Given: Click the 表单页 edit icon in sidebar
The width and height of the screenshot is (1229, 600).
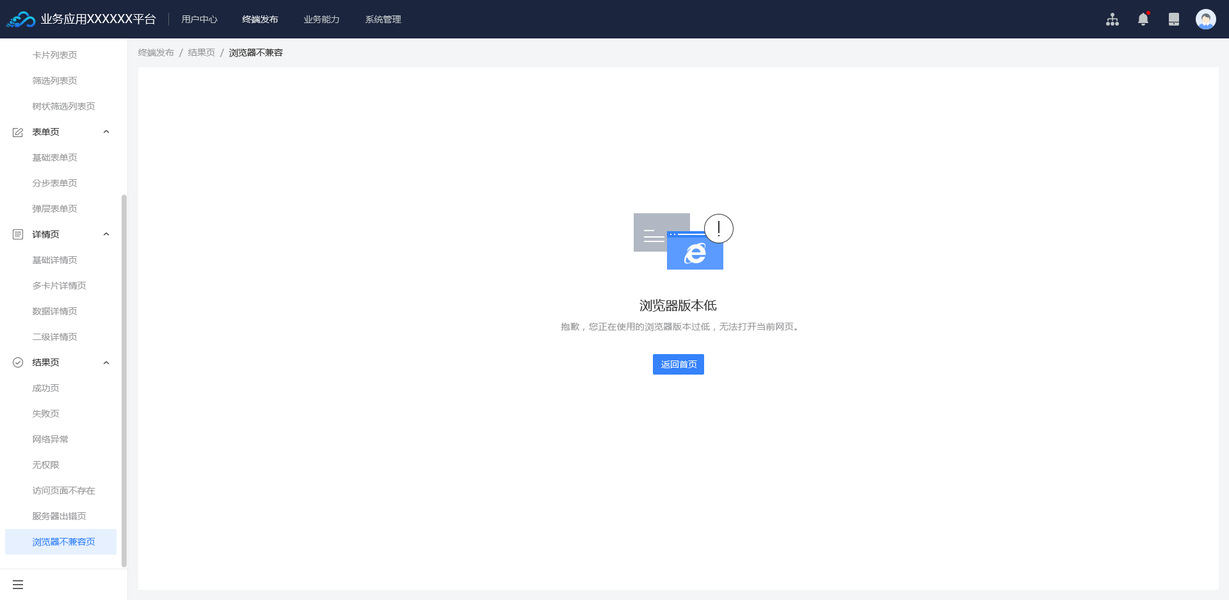Looking at the screenshot, I should pyautogui.click(x=18, y=132).
